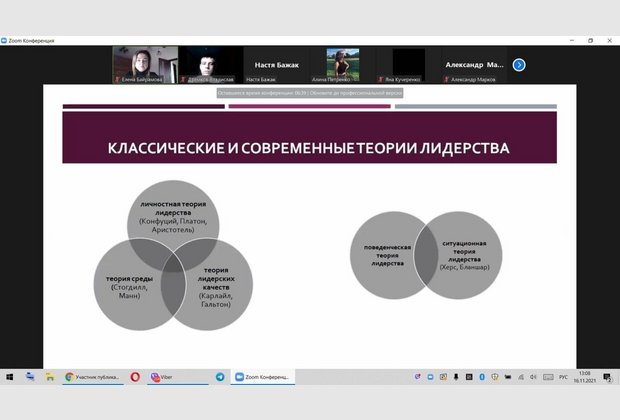Switch input language РУС indicator
Screen dimensions: 620x420
(x=563, y=377)
